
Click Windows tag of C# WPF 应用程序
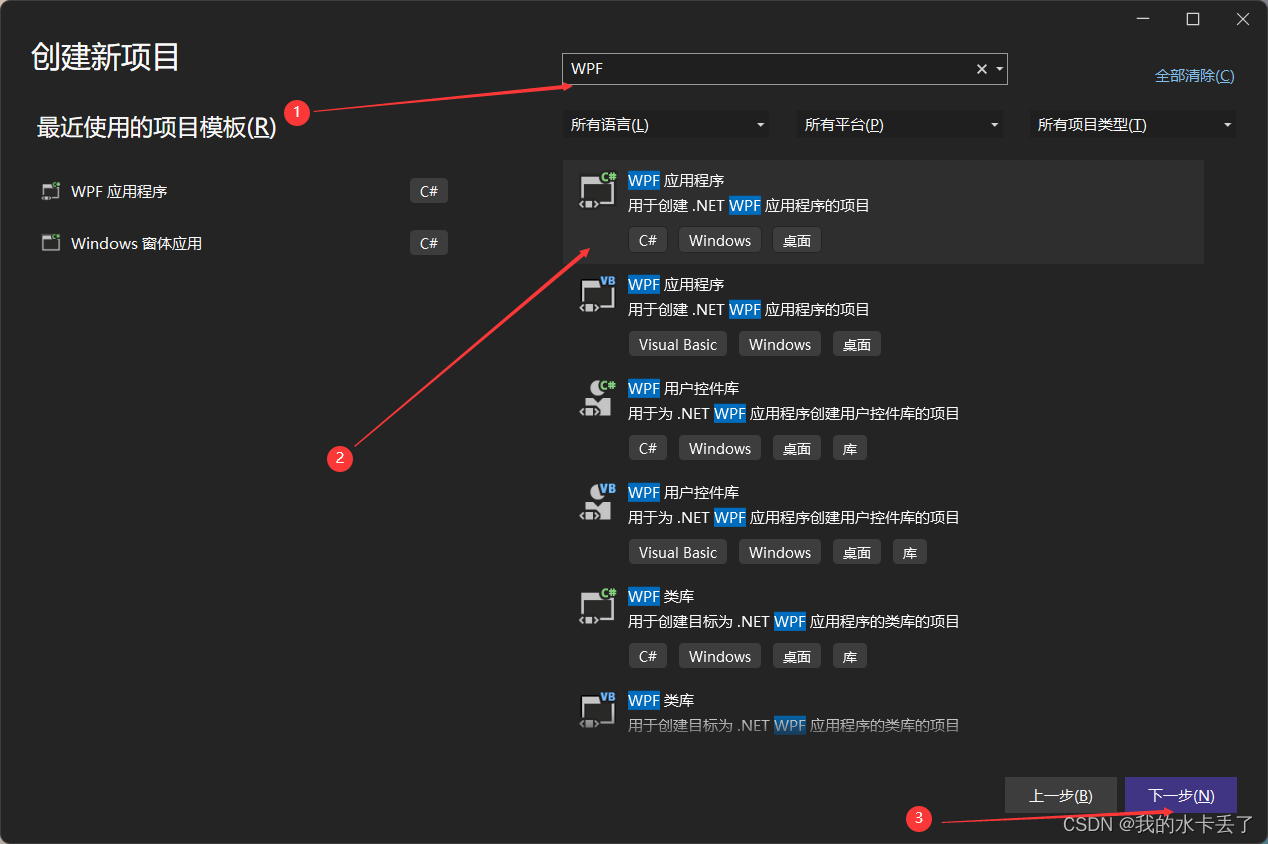pyautogui.click(x=720, y=240)
